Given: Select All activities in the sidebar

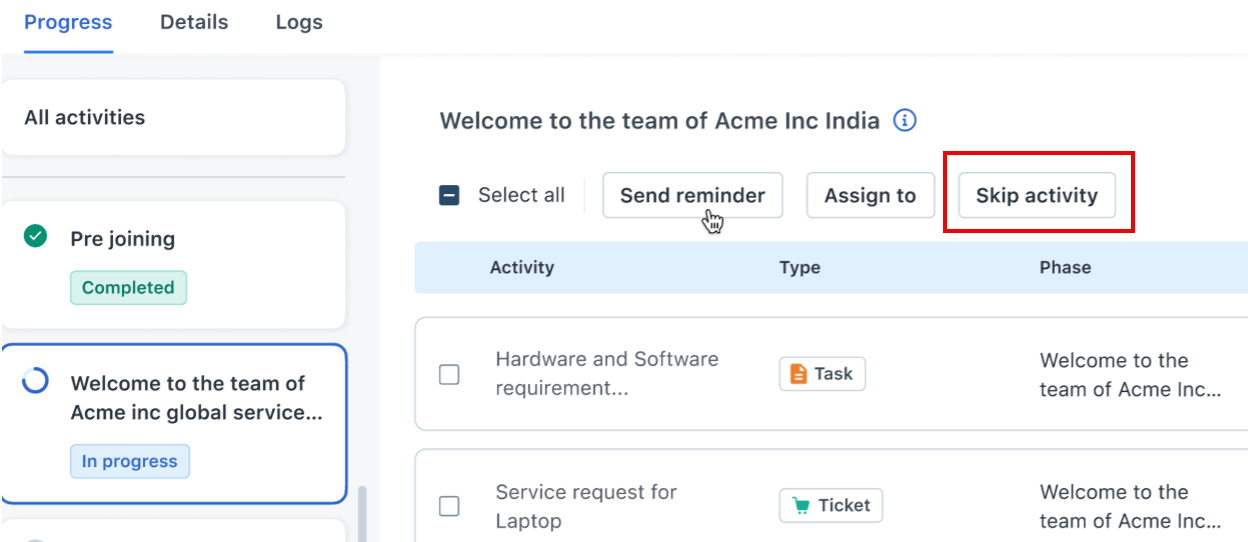Looking at the screenshot, I should click(x=172, y=118).
